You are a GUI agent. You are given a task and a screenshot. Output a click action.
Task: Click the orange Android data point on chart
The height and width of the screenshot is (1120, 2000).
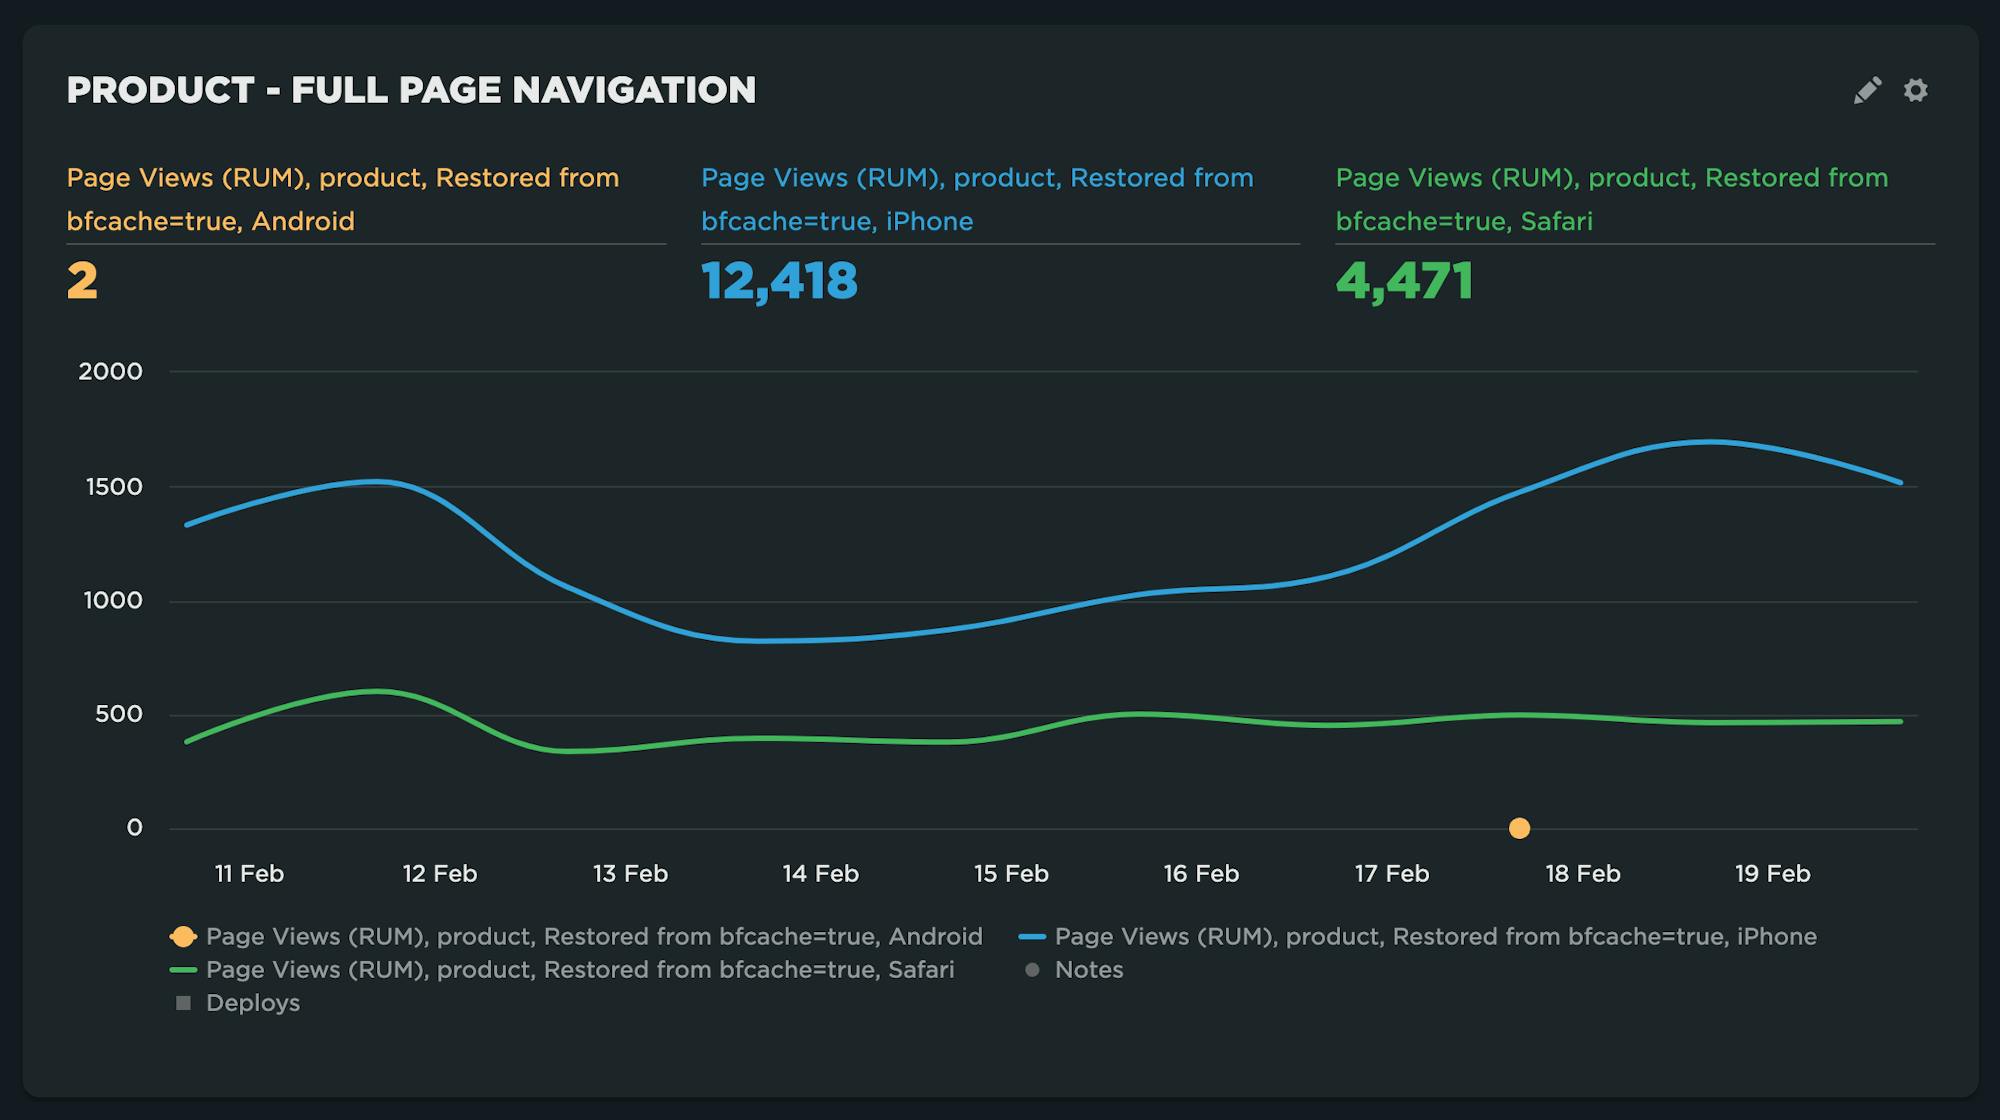click(1519, 828)
